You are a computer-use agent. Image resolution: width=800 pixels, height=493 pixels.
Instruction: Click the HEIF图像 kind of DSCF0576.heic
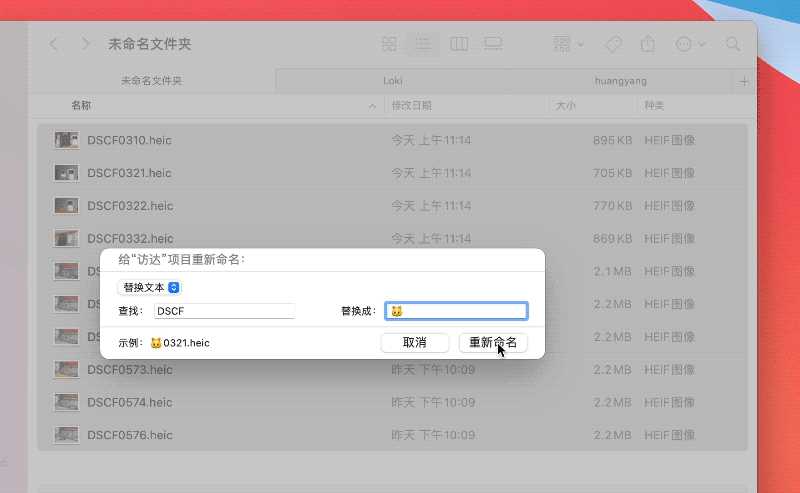coord(669,435)
